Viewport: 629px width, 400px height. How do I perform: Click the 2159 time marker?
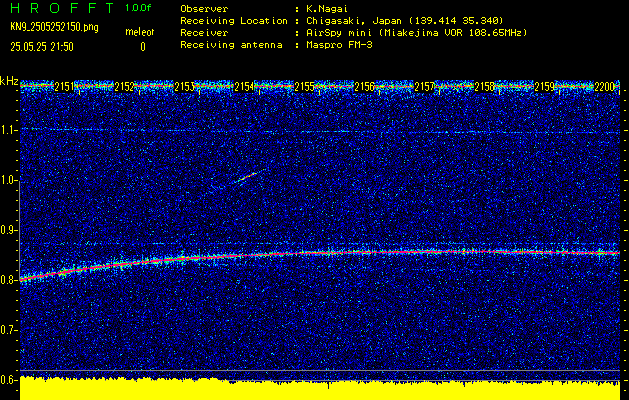coord(544,87)
